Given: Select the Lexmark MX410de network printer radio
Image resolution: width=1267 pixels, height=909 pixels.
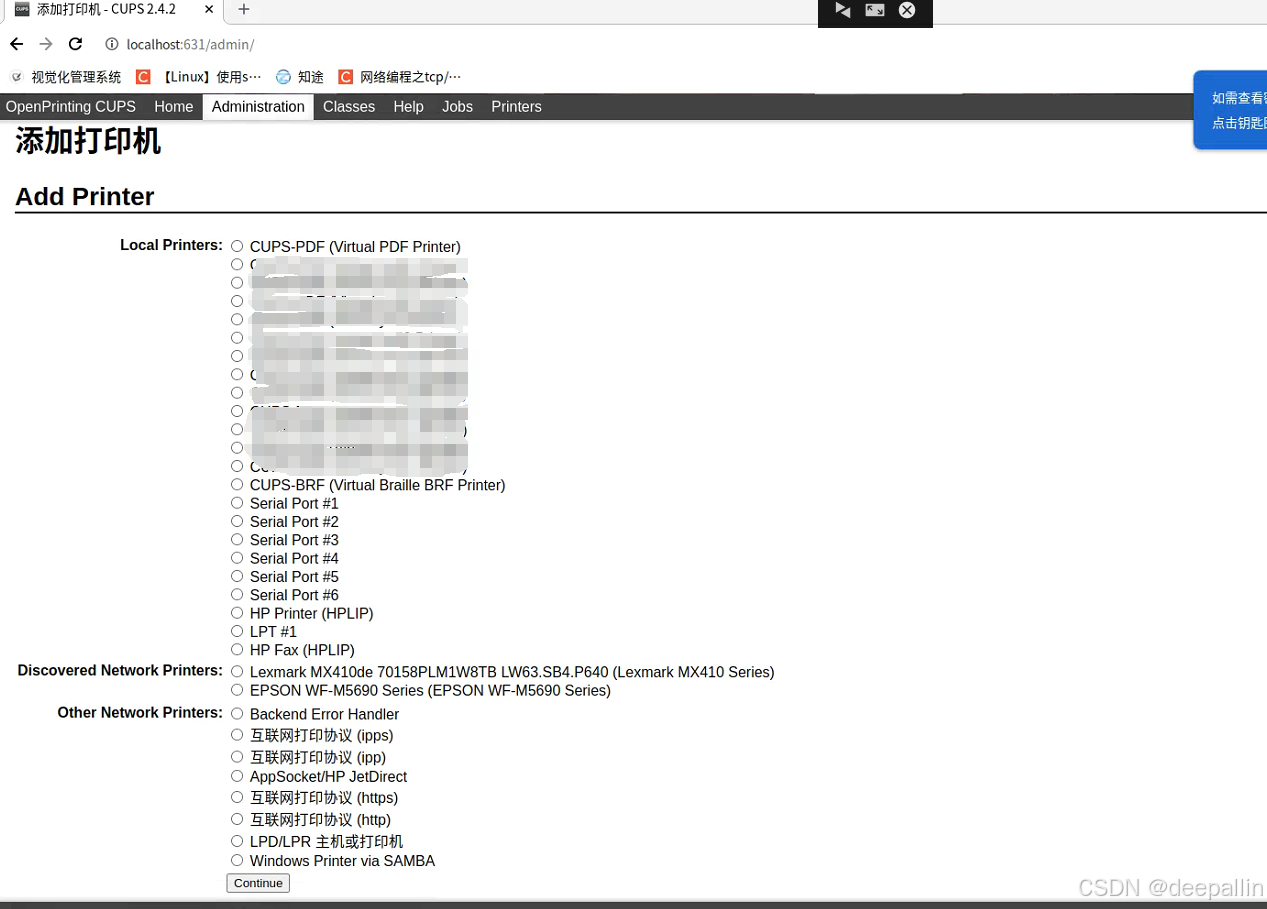Looking at the screenshot, I should tap(237, 672).
